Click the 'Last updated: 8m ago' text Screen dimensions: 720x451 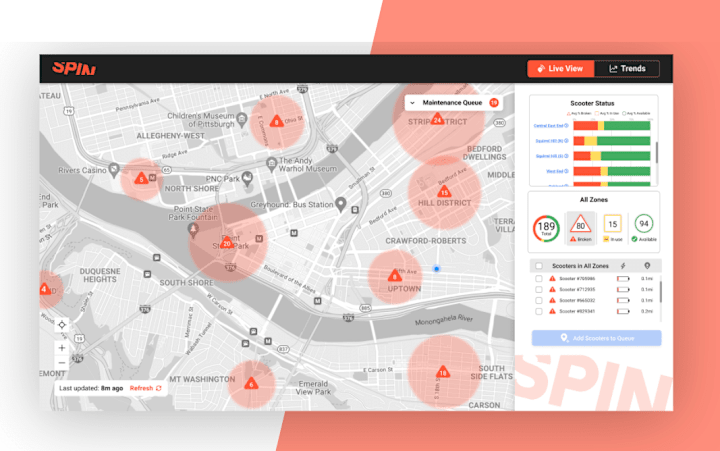point(91,389)
